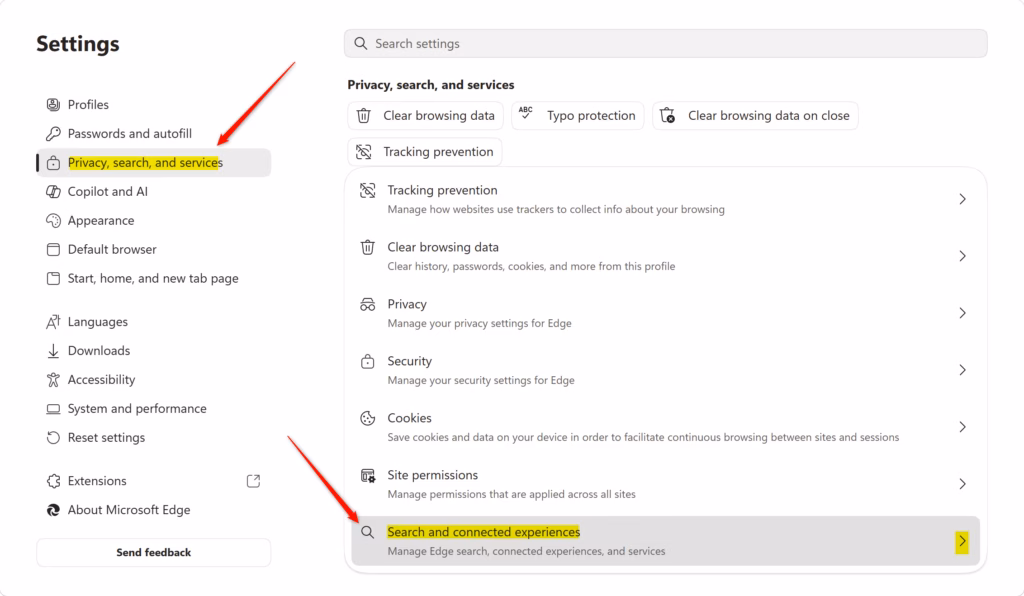
Task: Select Languages in sidebar
Action: (153, 322)
